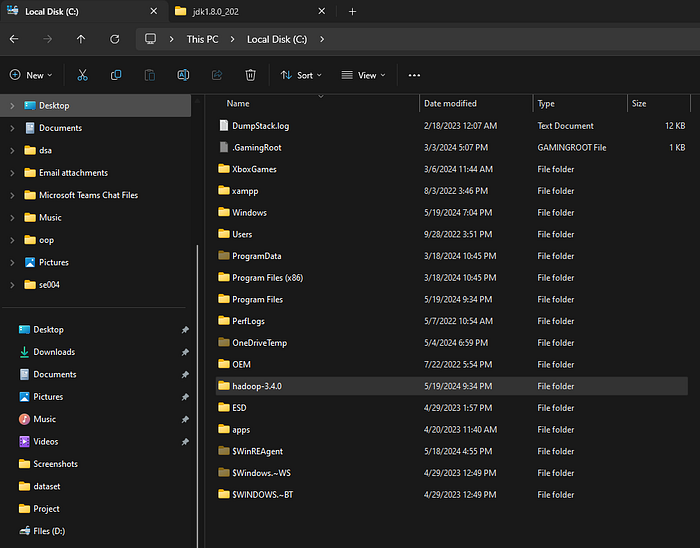
Task: Open the New dropdown menu
Action: (31, 75)
